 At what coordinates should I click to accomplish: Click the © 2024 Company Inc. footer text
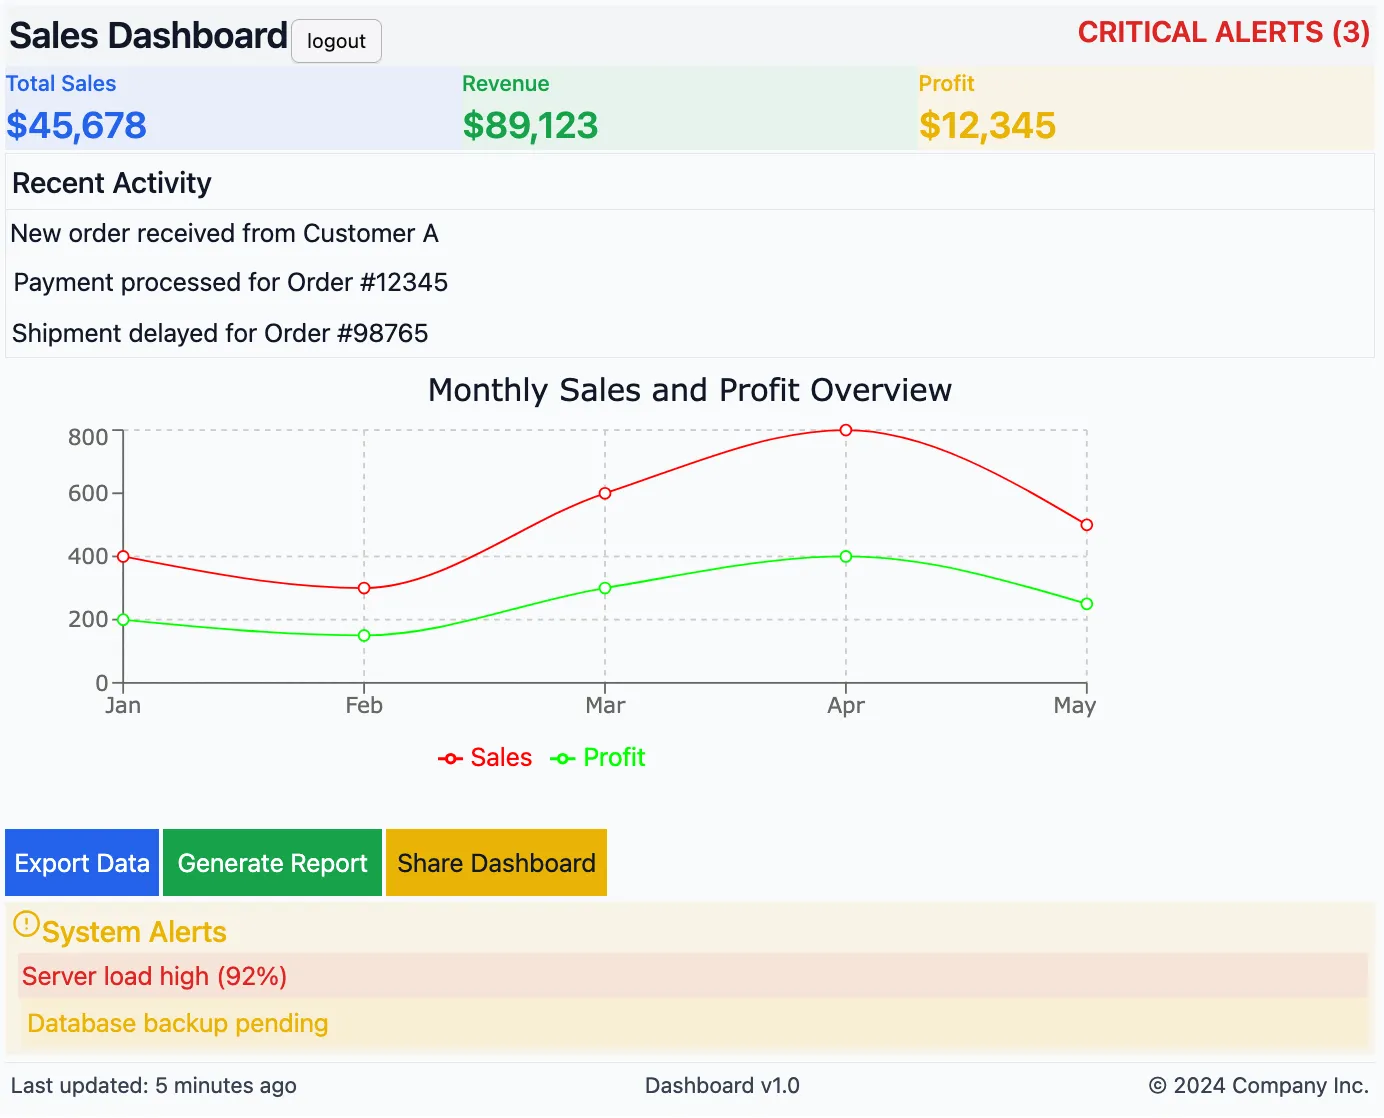point(1258,1085)
